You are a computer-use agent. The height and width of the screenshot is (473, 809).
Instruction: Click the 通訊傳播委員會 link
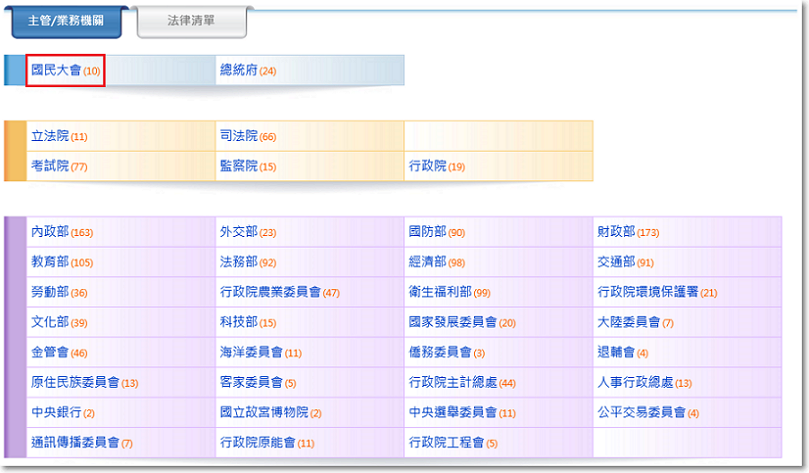pos(75,442)
